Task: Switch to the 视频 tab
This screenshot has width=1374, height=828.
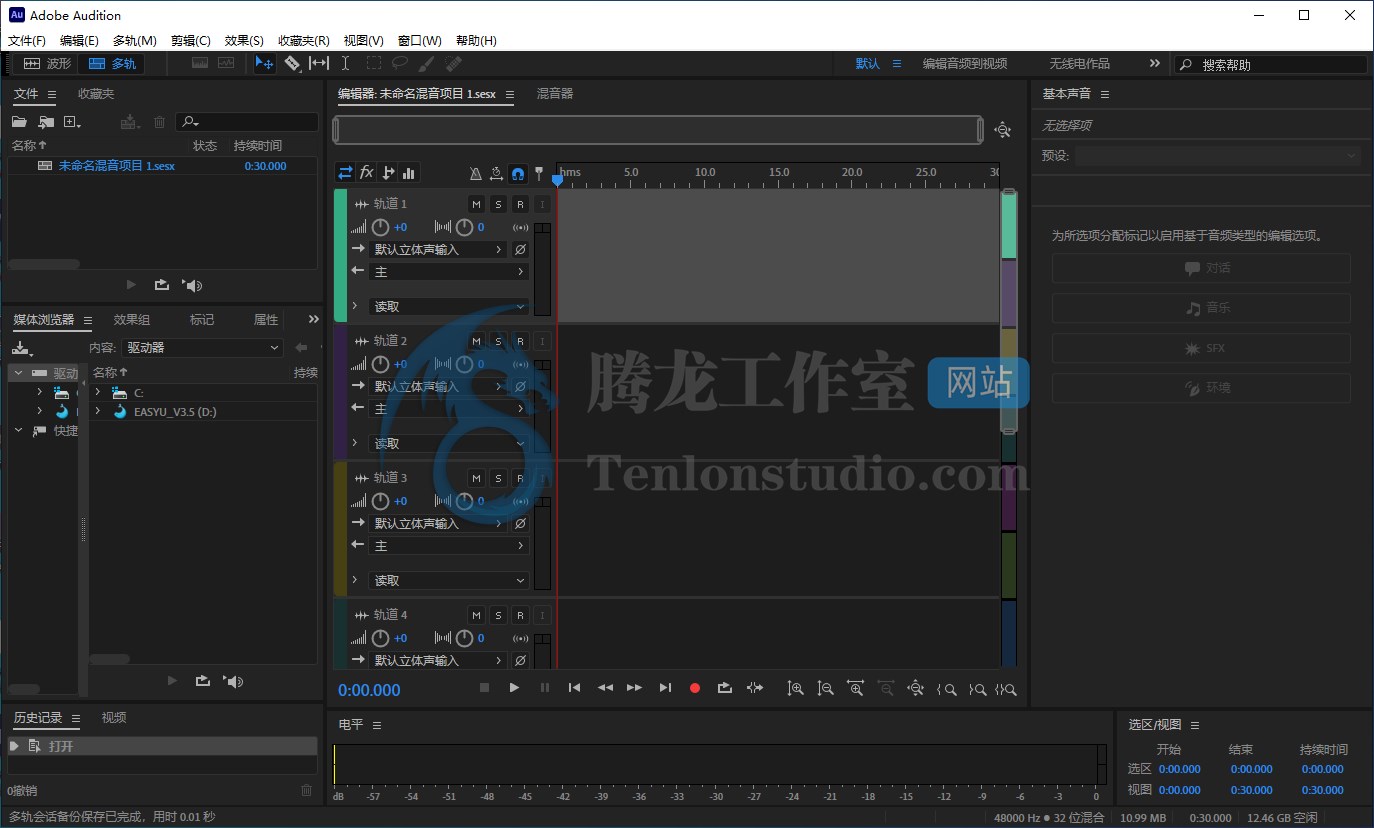Action: (114, 718)
